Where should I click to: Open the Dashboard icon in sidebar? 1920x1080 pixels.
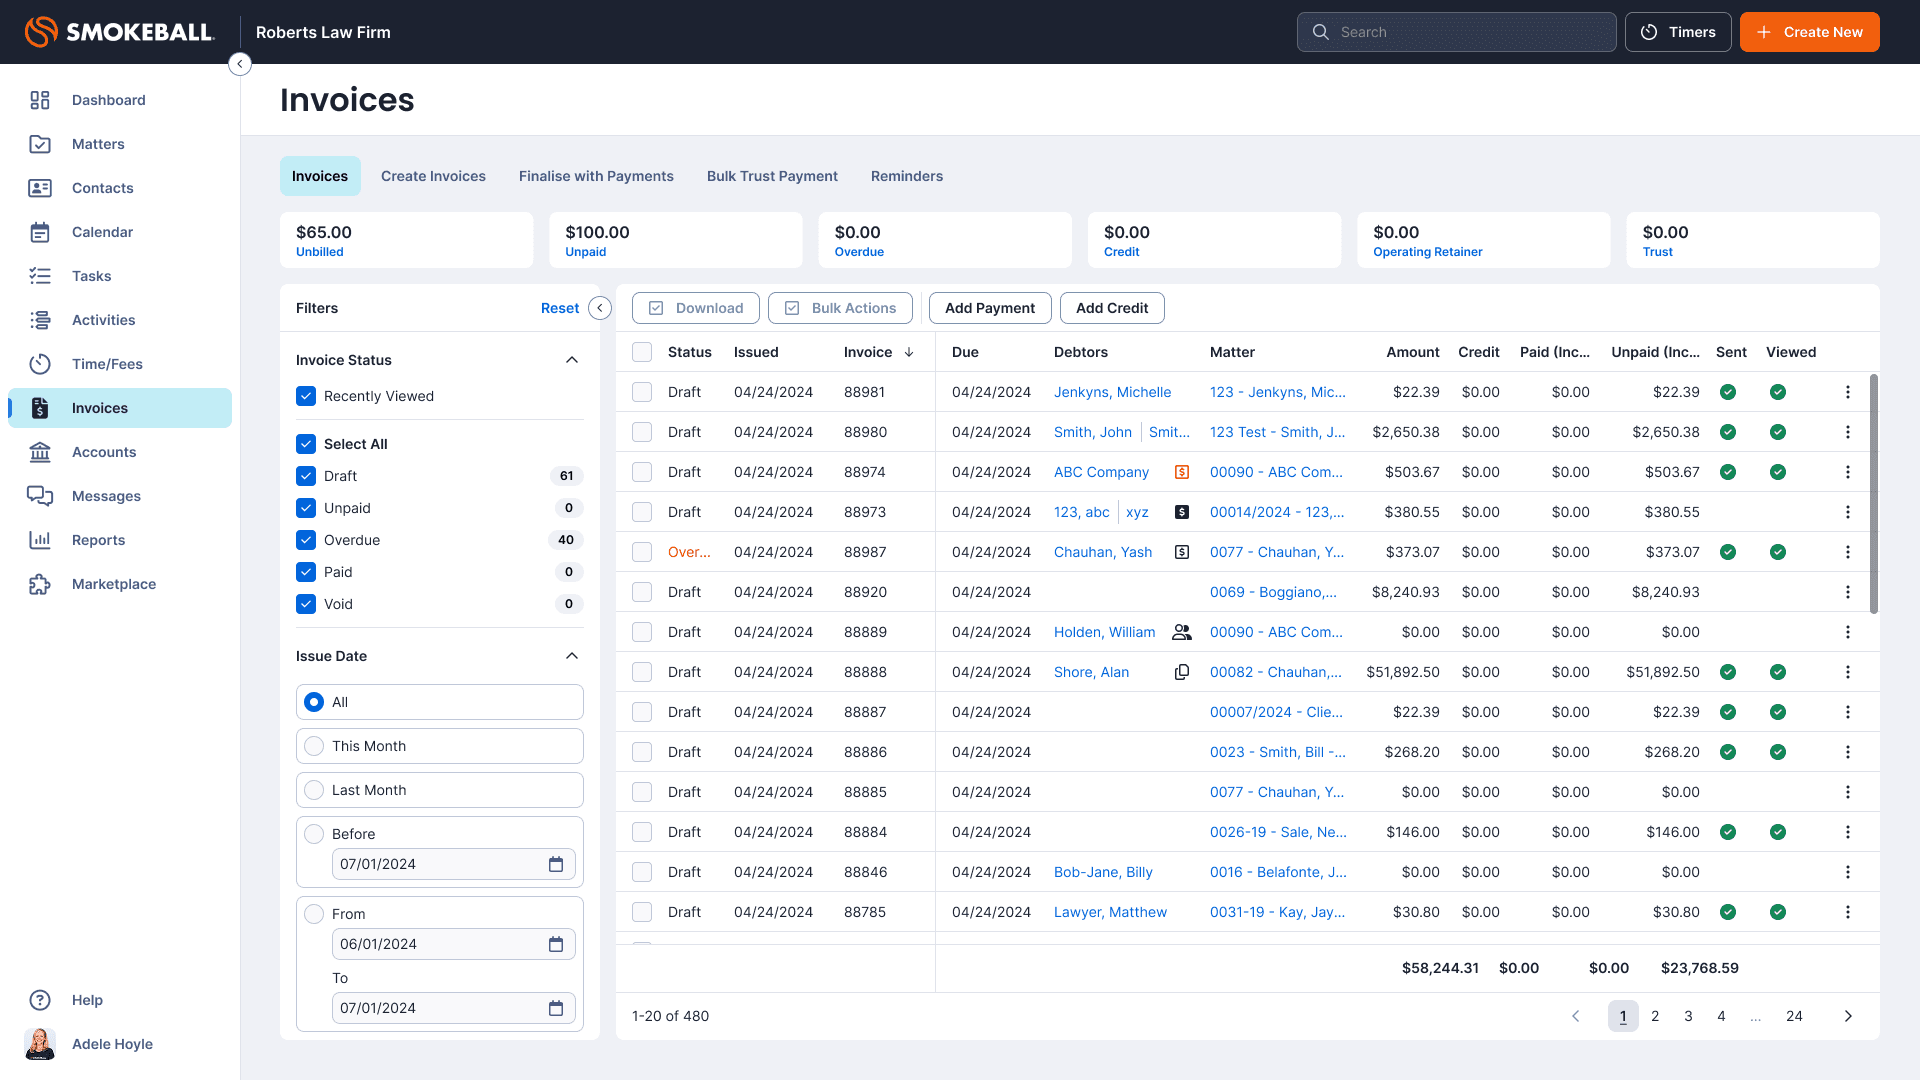pos(40,100)
